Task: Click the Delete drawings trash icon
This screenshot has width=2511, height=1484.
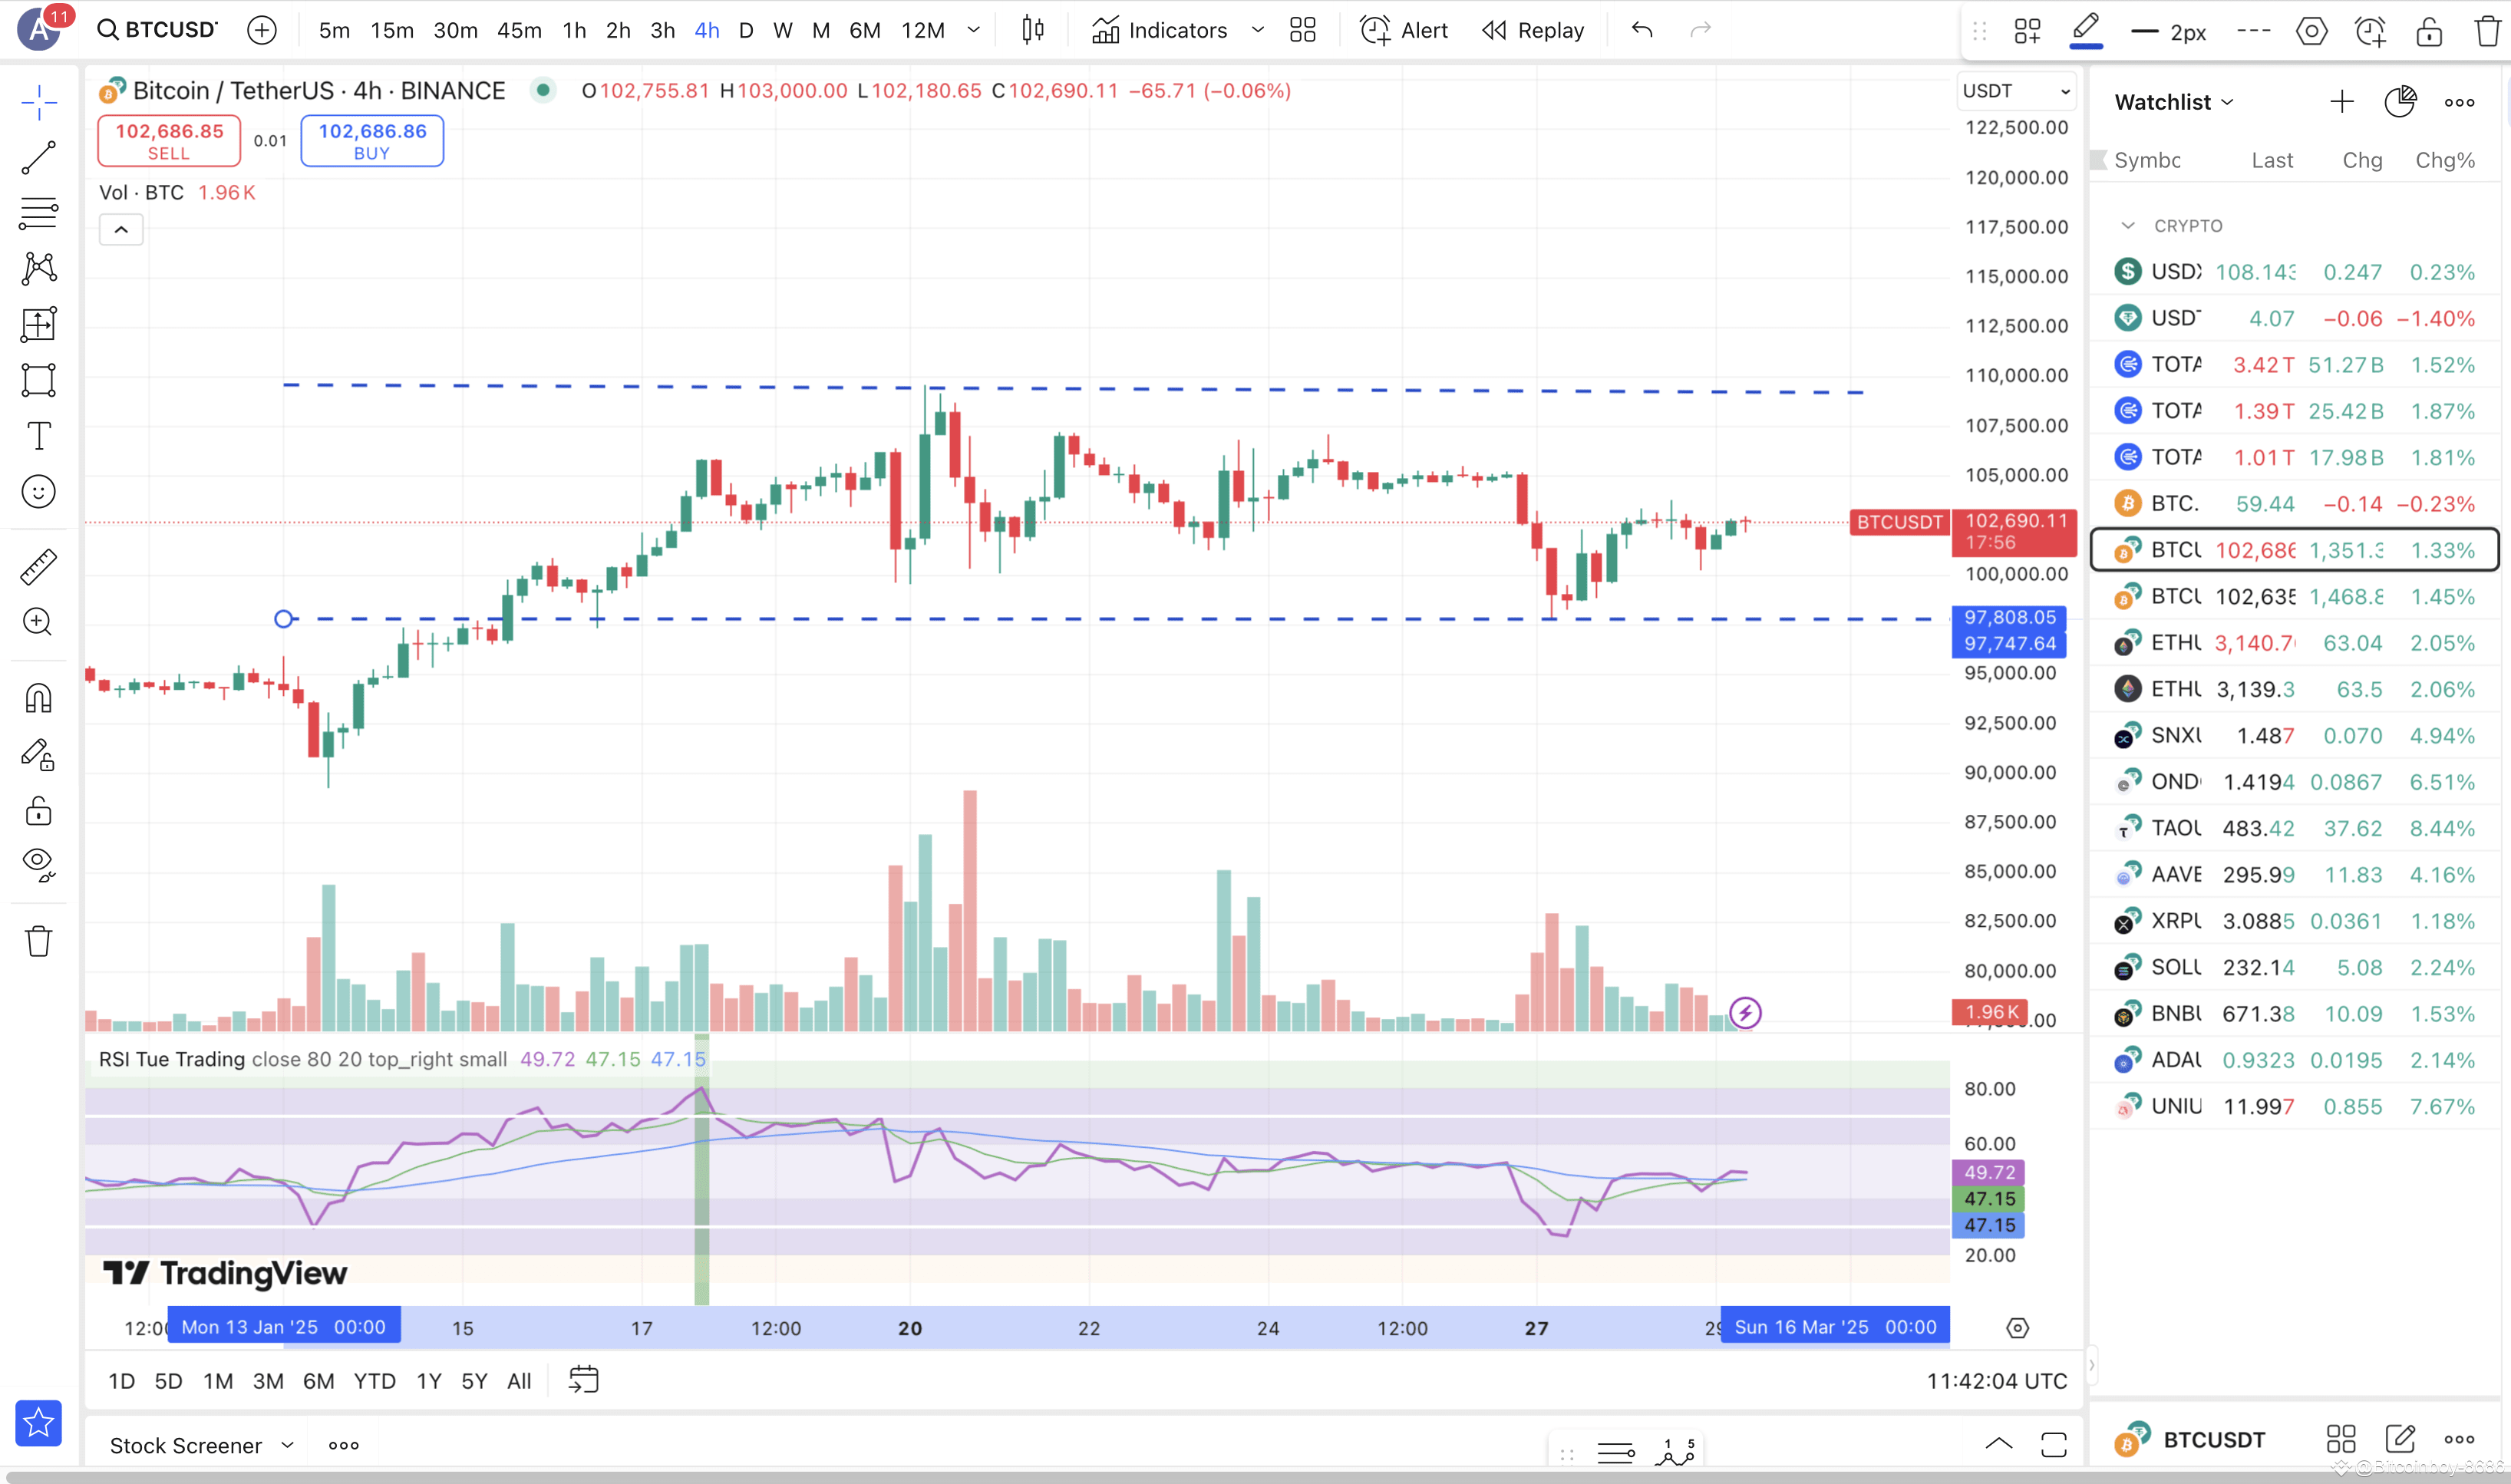Action: pyautogui.click(x=38, y=940)
